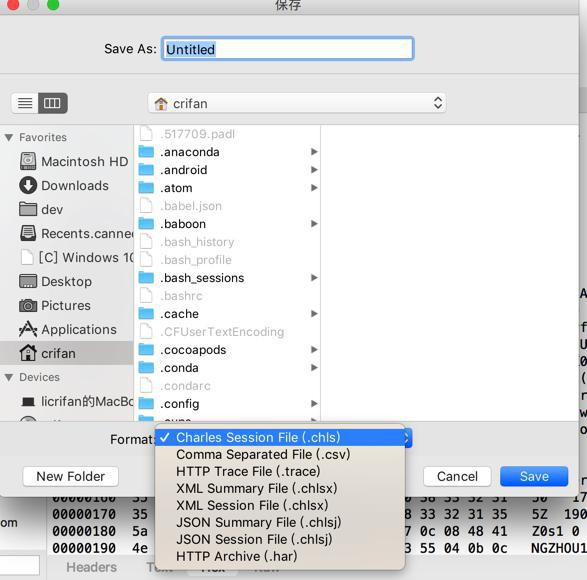Screen dimensions: 587x580
Task: Click the Save As filename field
Action: tap(288, 49)
